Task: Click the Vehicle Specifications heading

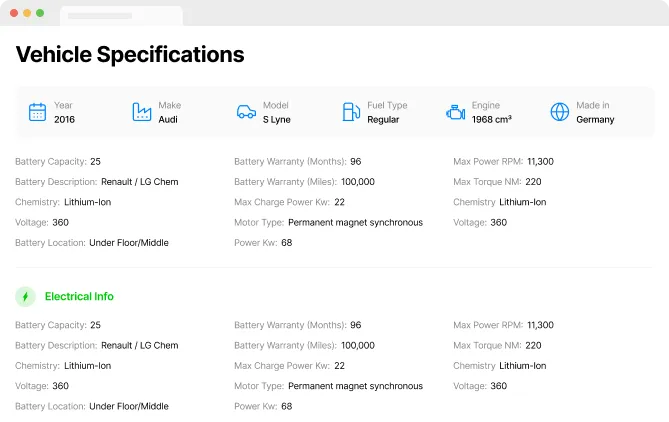Action: [x=130, y=55]
